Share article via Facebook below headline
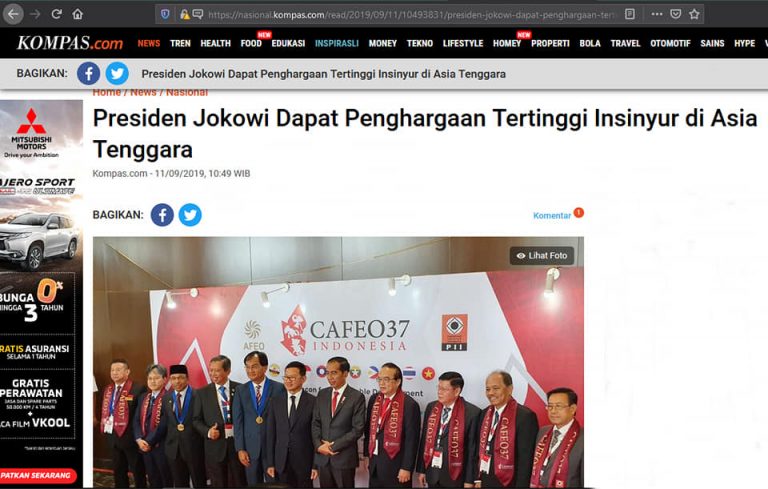768x489 pixels. point(162,215)
